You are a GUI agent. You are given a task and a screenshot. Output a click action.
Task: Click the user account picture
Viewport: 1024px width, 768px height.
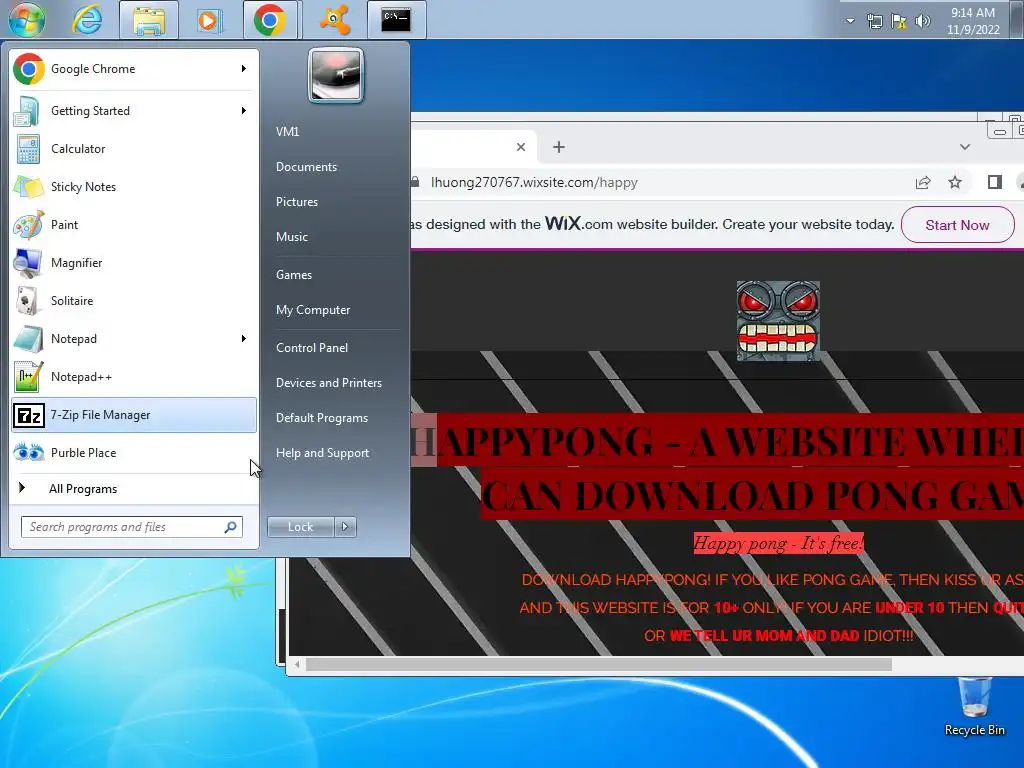point(336,76)
